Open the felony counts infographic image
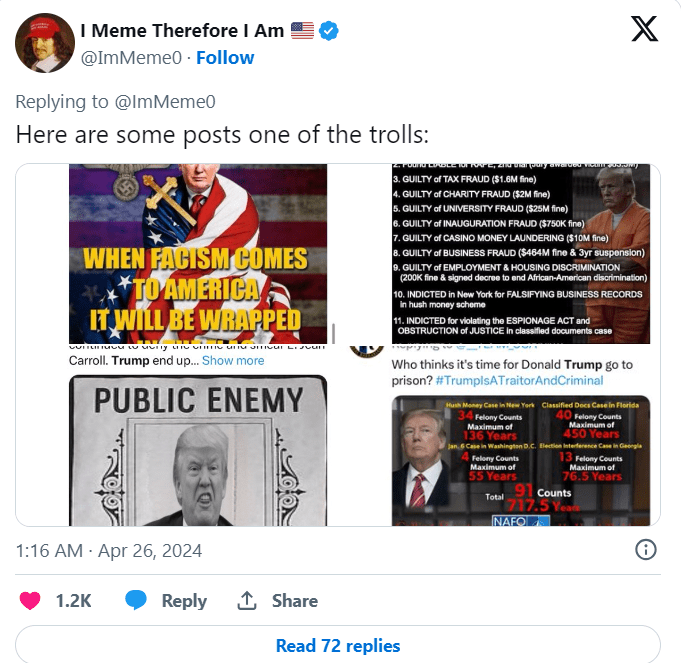 click(x=521, y=461)
